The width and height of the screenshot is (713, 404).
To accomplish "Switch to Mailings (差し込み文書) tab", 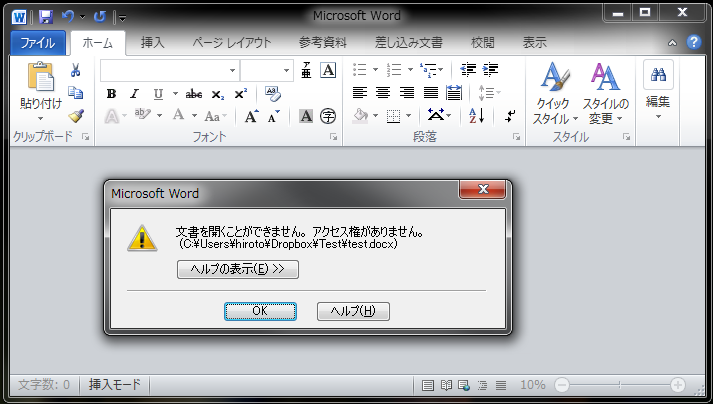I will click(408, 43).
